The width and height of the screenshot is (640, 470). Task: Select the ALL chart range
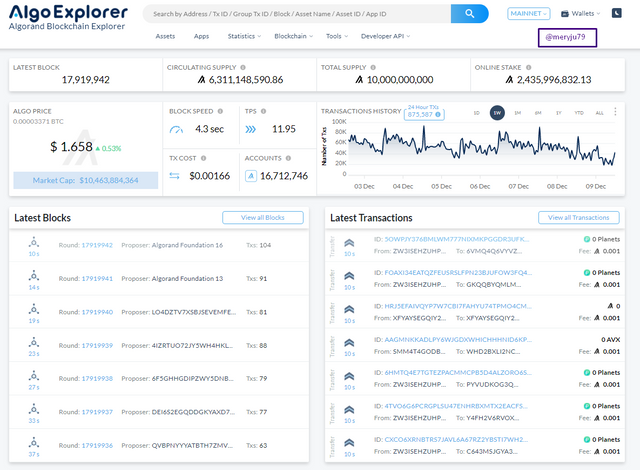[x=599, y=113]
